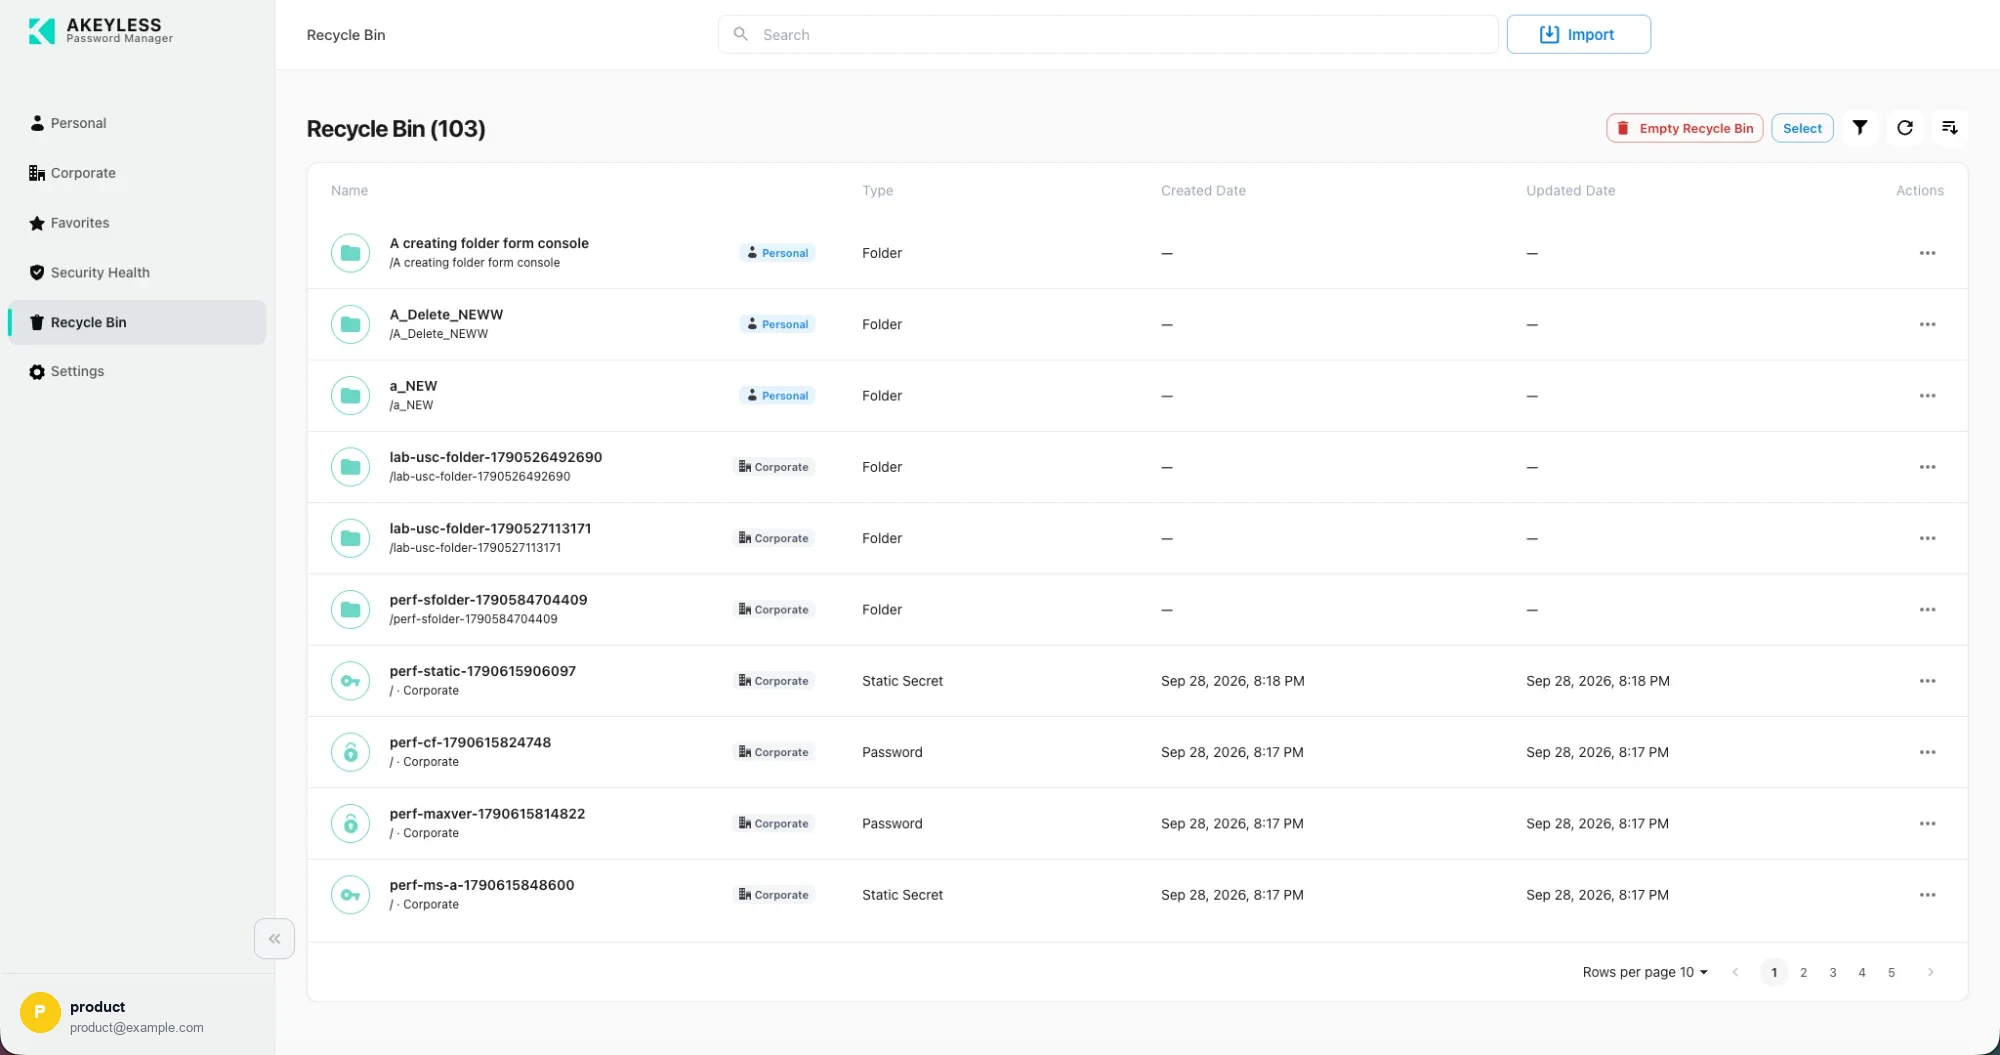The height and width of the screenshot is (1055, 2000).
Task: Open actions menu for A creating folder form console
Action: click(x=1927, y=253)
